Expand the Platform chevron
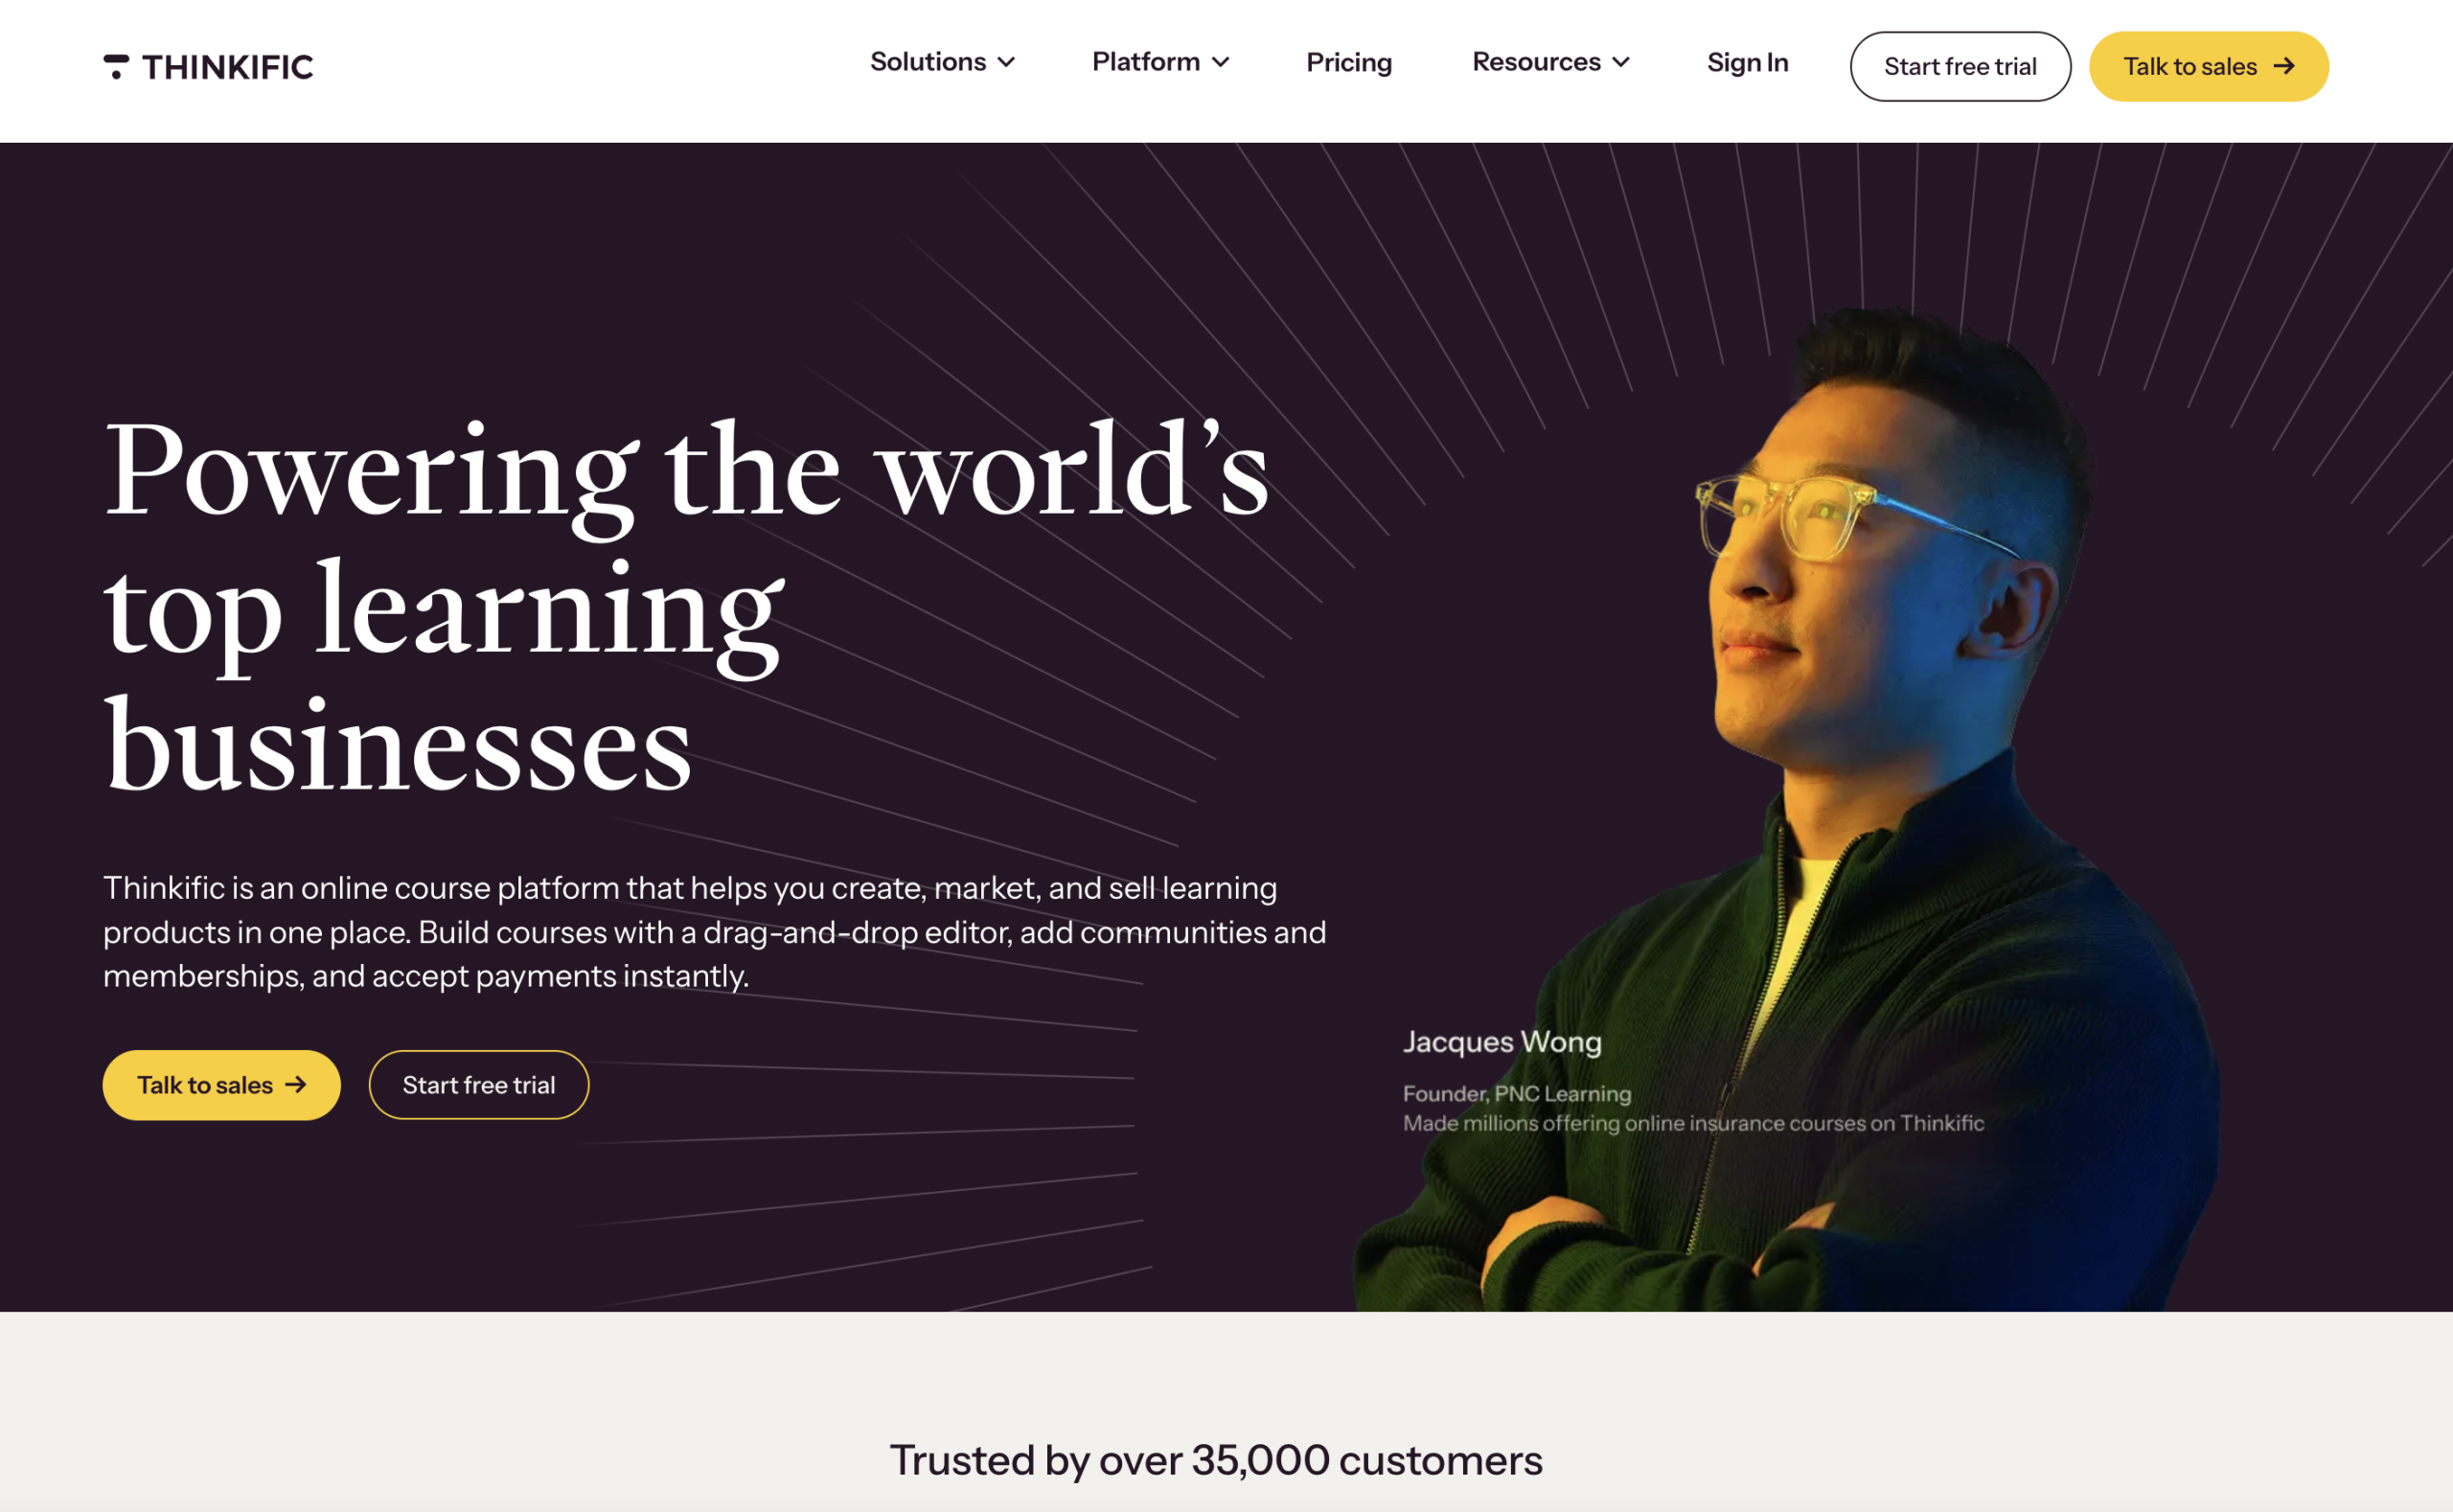The image size is (2453, 1512). [1221, 62]
